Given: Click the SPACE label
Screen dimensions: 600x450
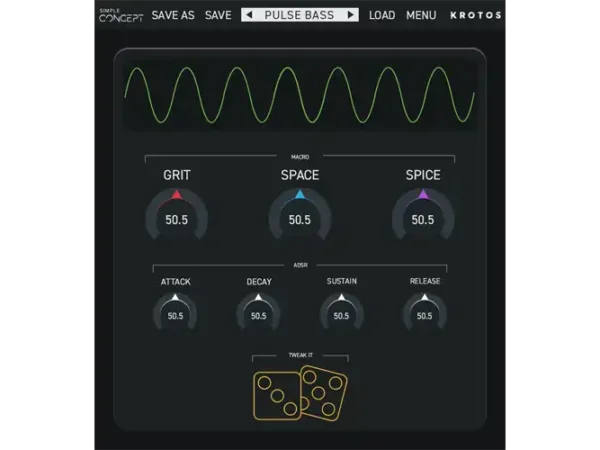Looking at the screenshot, I should (300, 175).
